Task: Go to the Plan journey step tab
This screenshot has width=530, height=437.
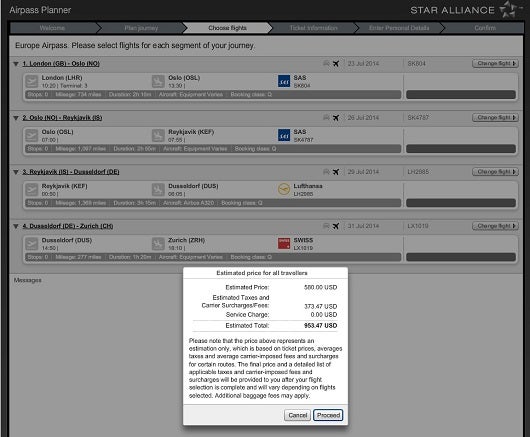Action: tap(141, 28)
